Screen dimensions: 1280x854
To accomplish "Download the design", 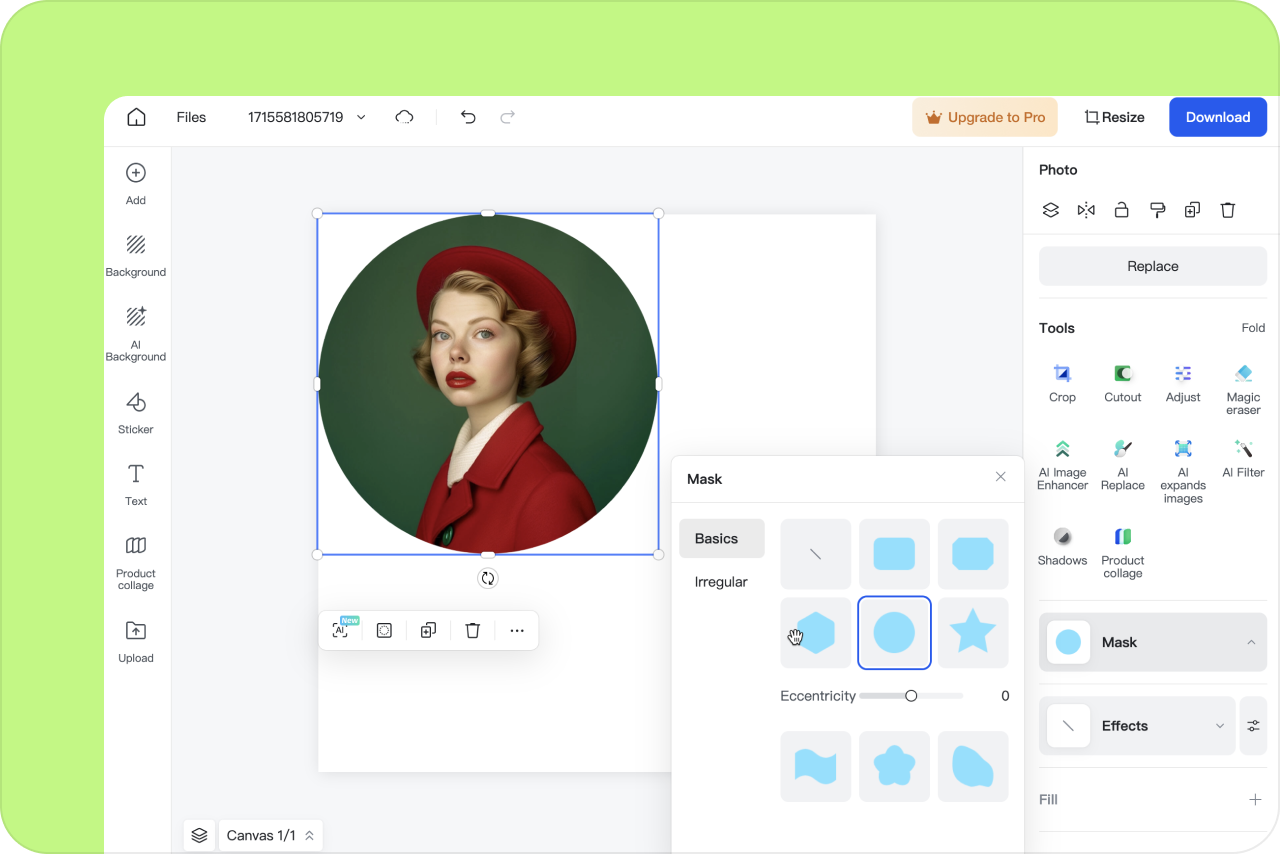I will pyautogui.click(x=1218, y=117).
